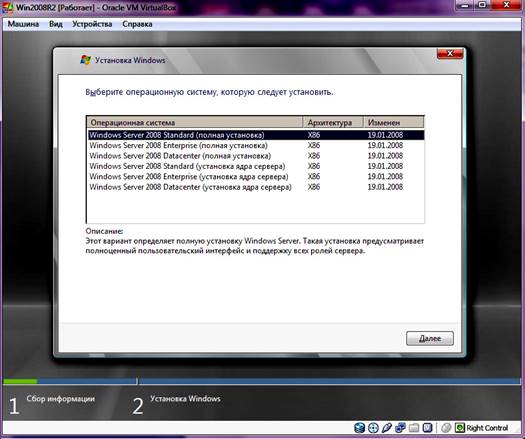Click the Далее button

point(430,339)
